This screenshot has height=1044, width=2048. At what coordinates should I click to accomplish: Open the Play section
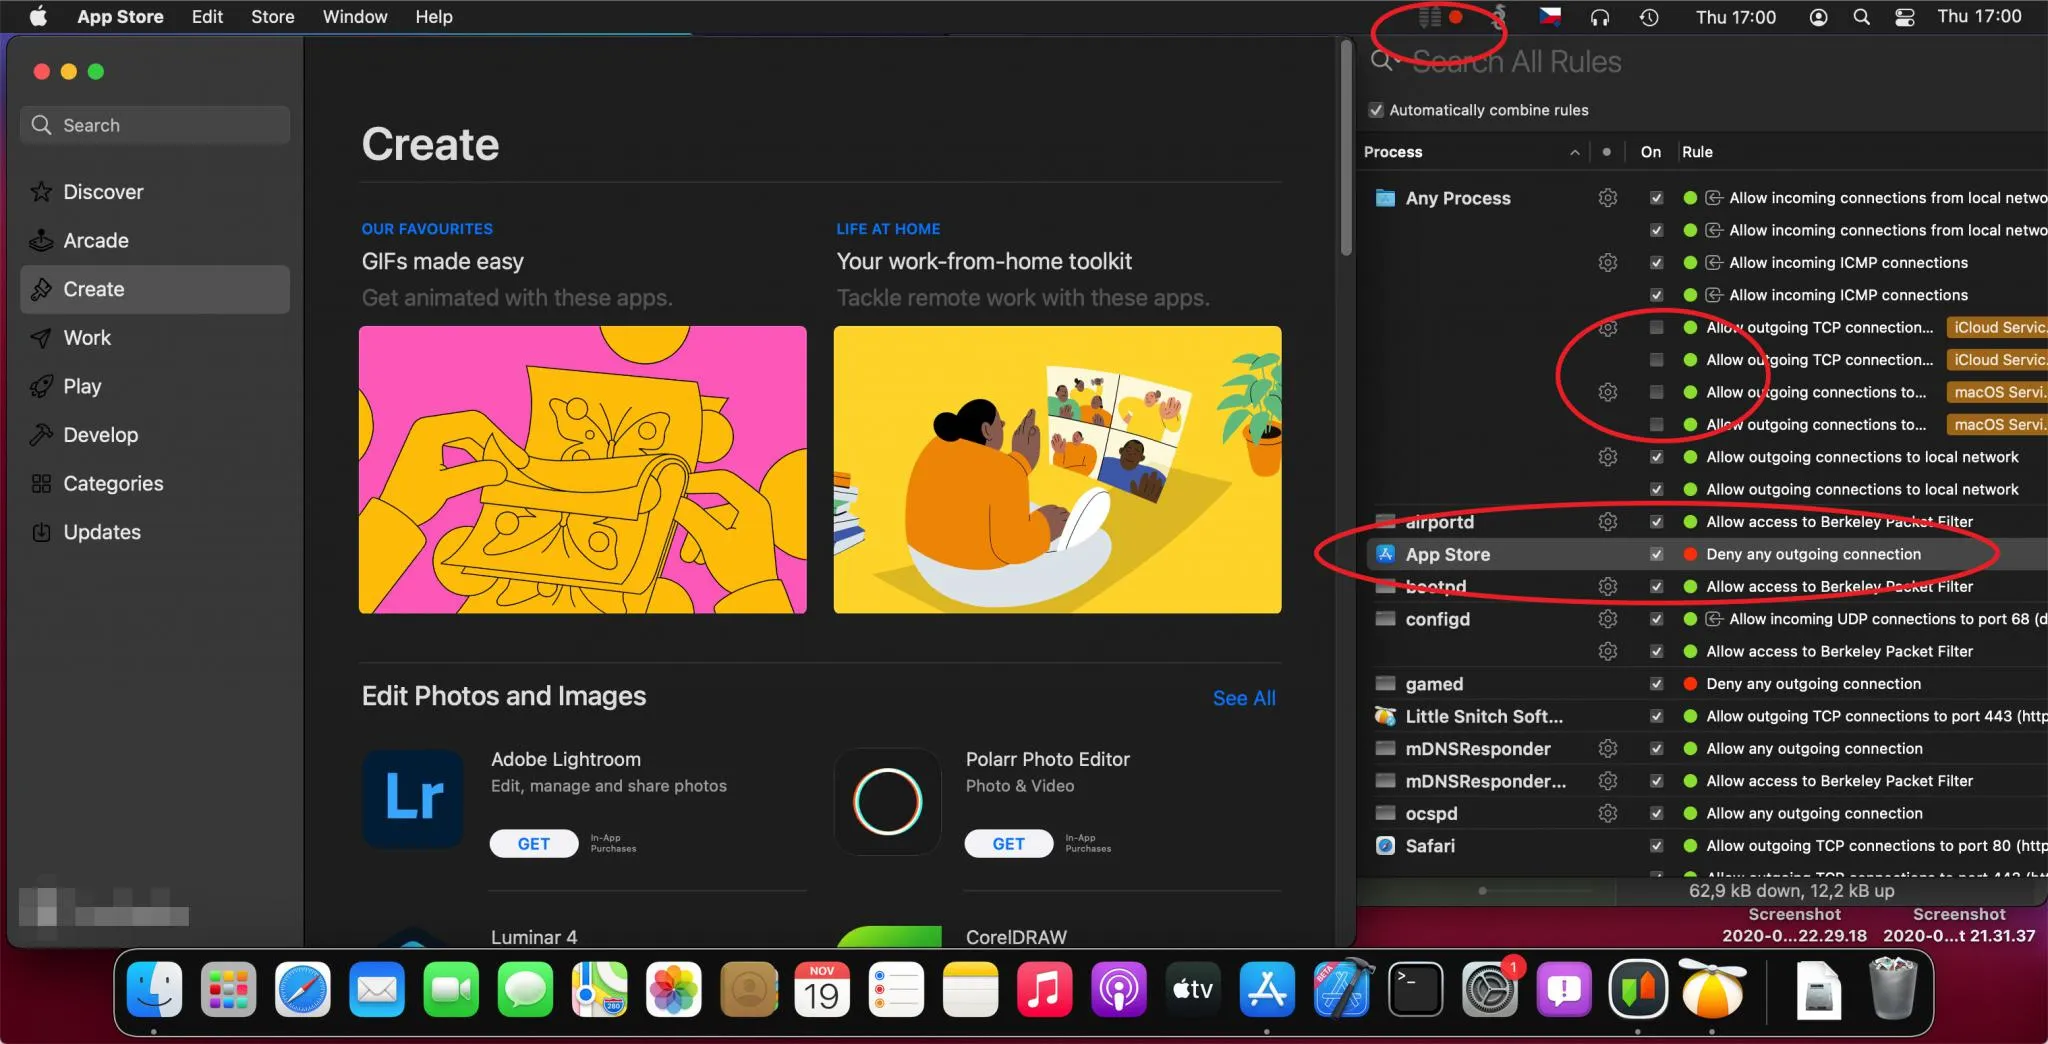coord(155,387)
